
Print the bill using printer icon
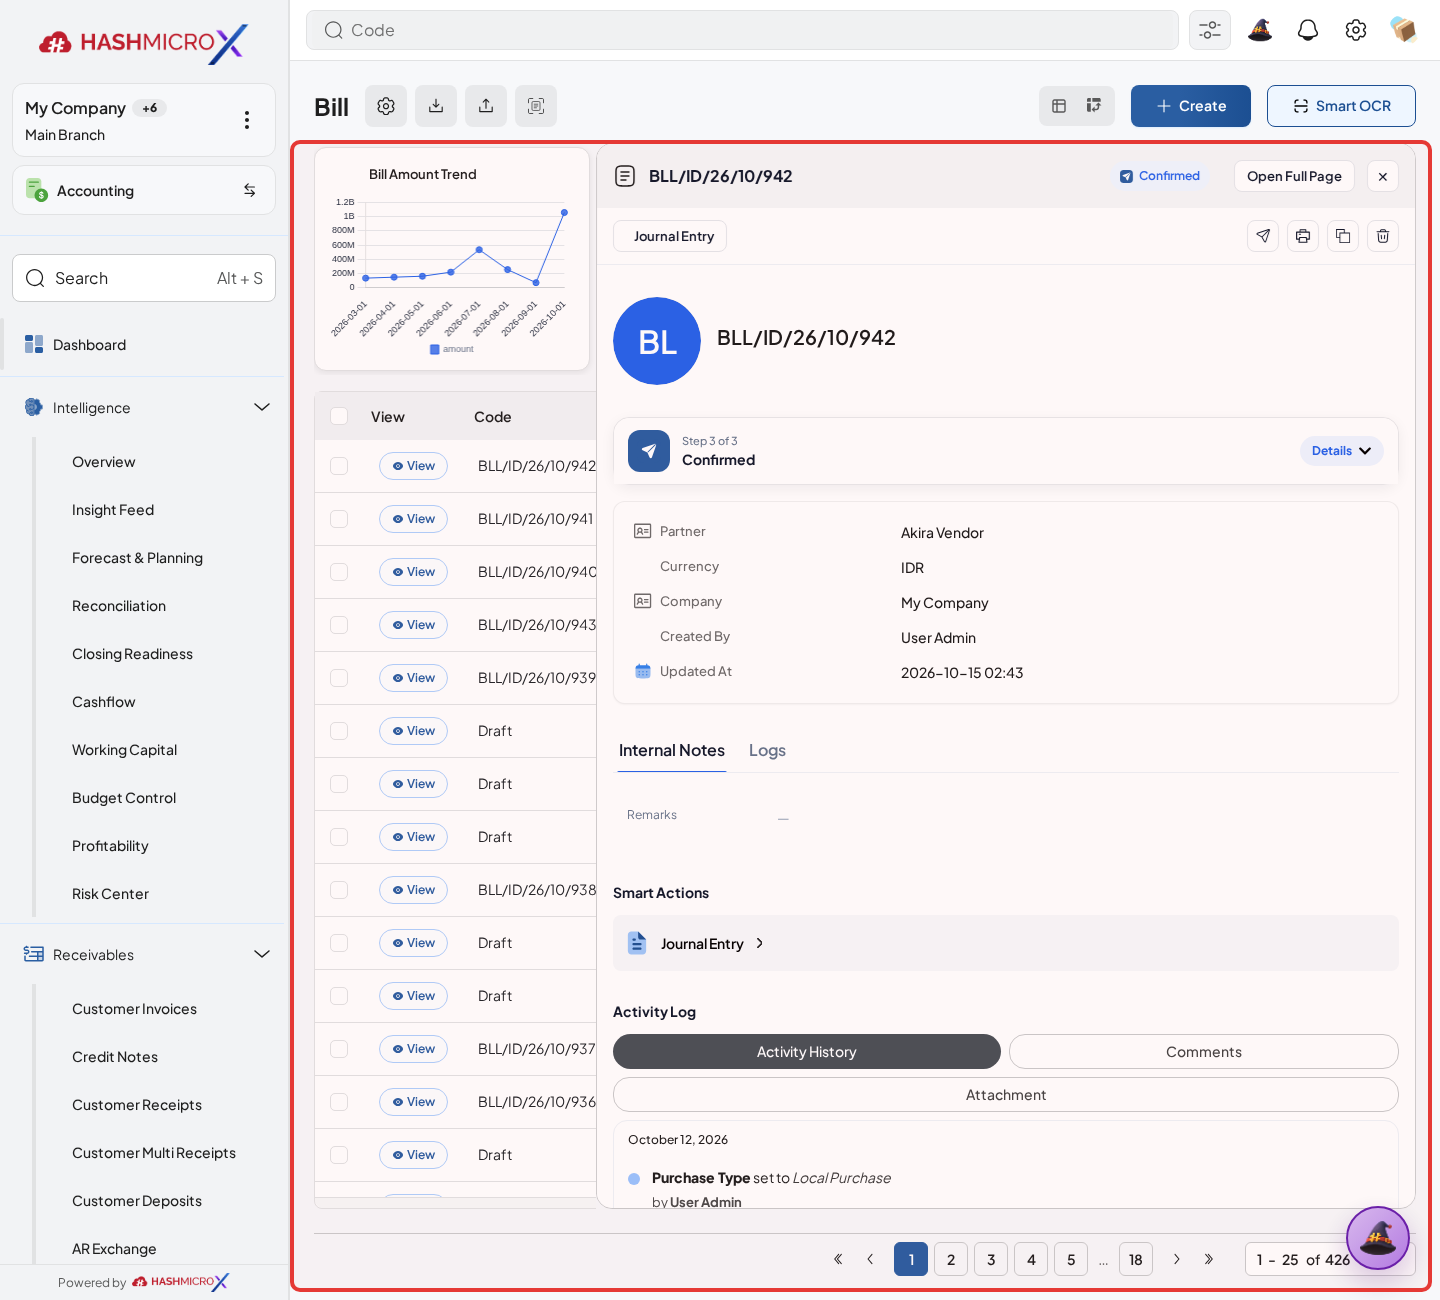pos(1303,236)
